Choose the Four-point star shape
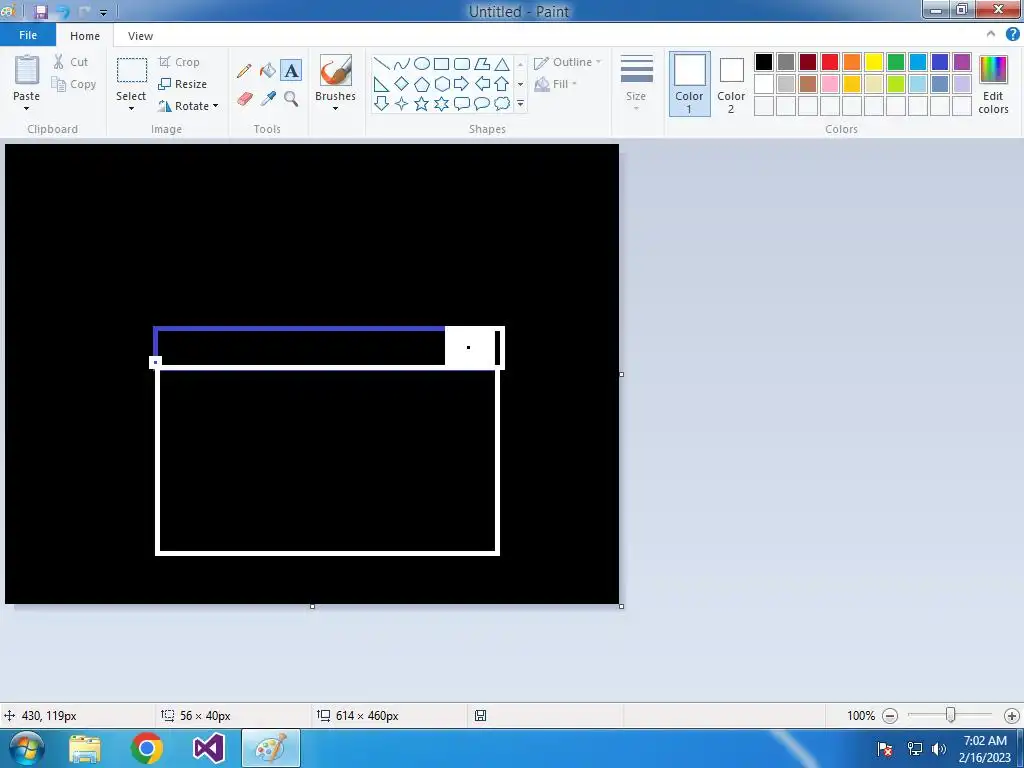 [x=402, y=103]
